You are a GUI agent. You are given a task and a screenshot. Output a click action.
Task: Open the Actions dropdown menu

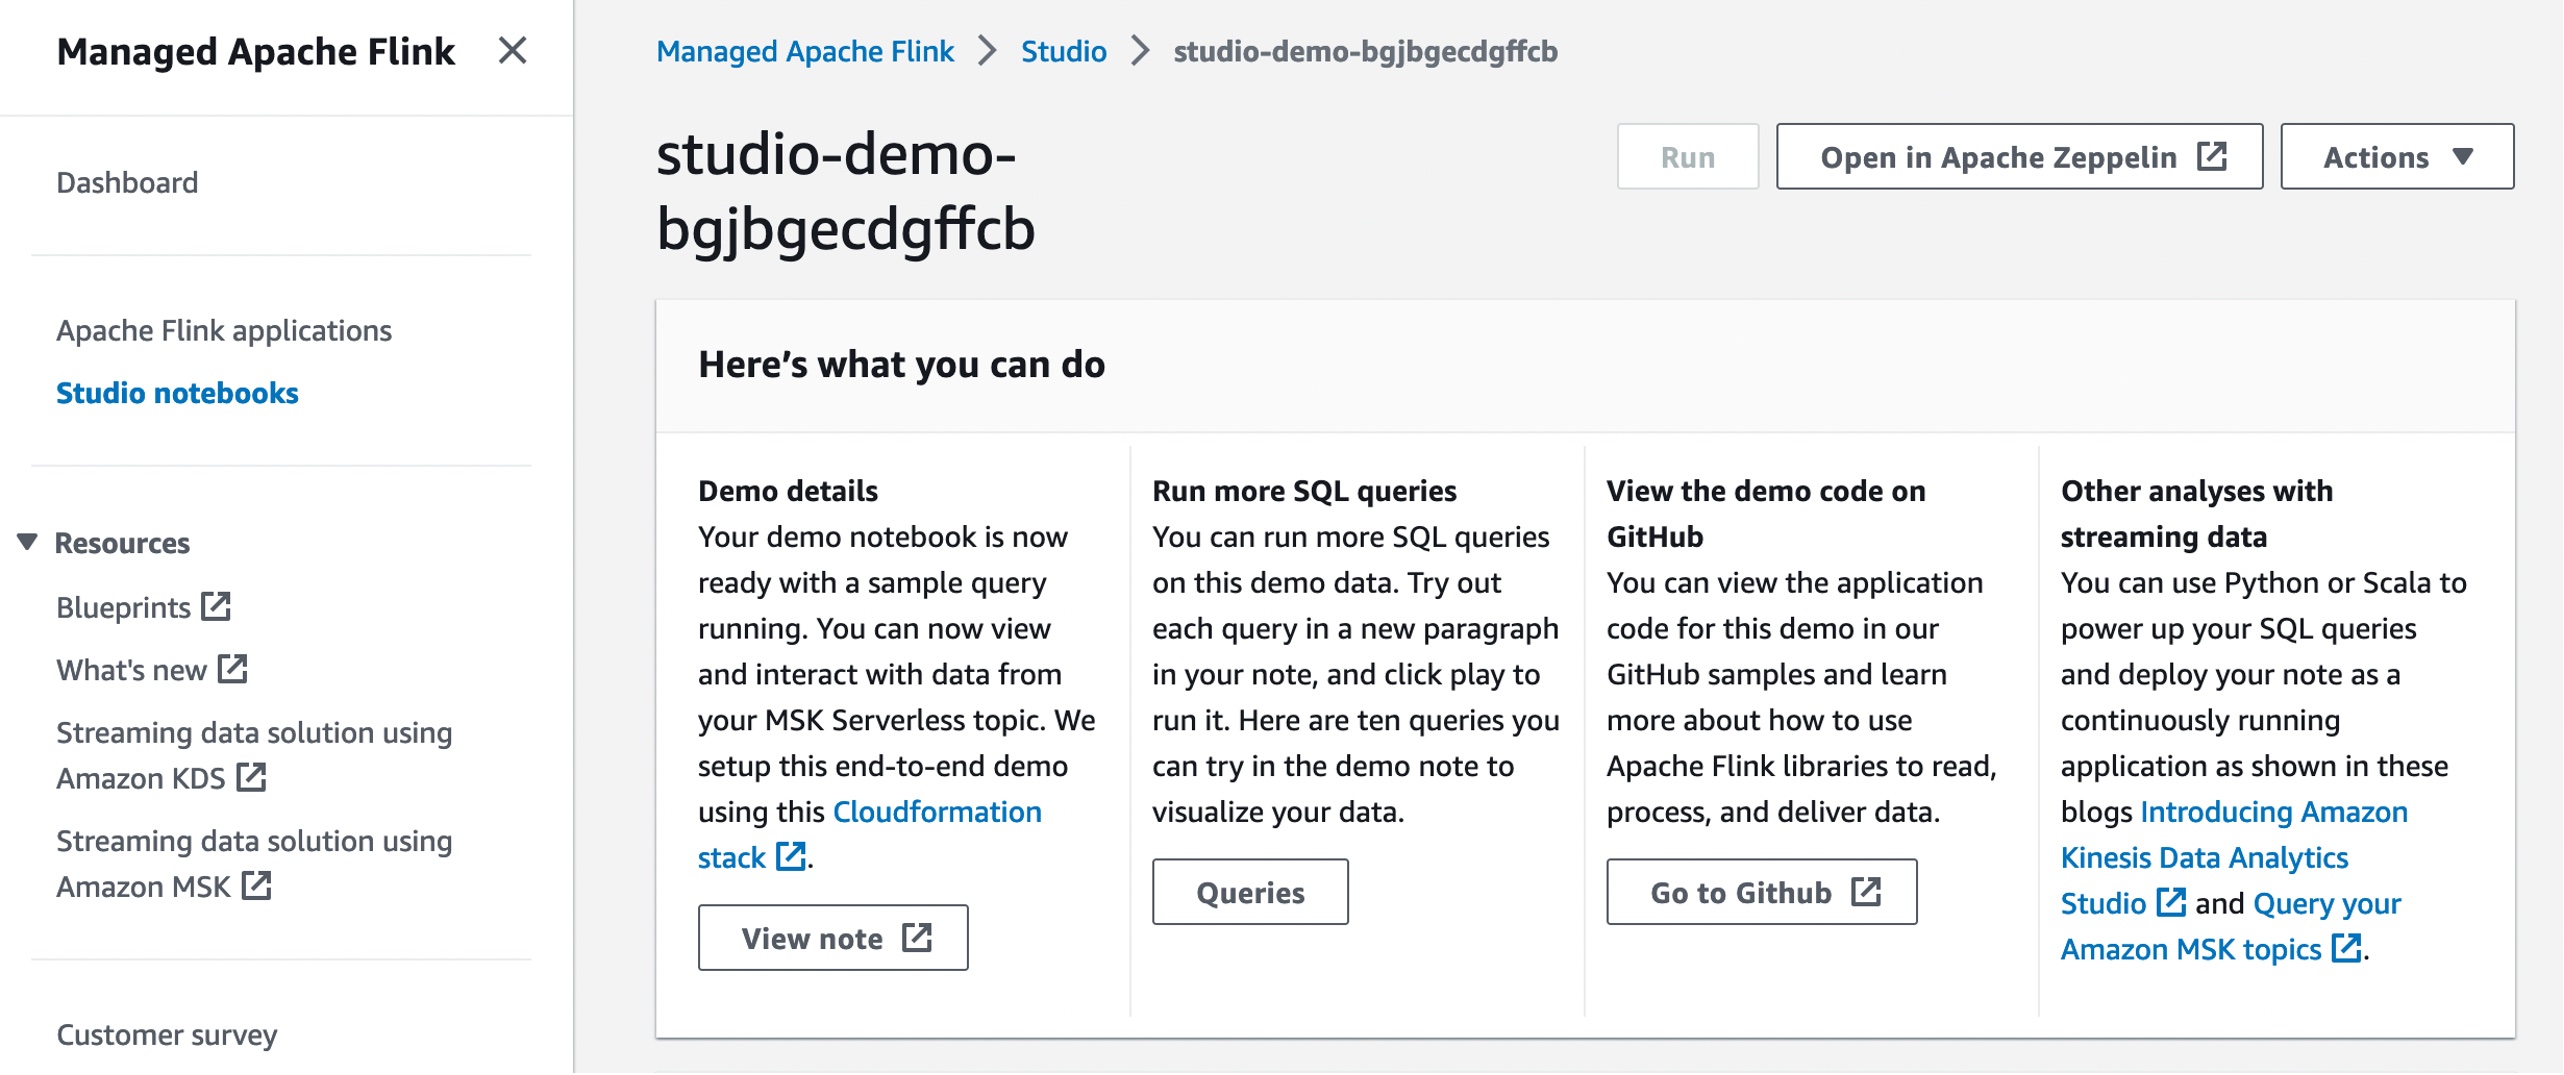2396,157
